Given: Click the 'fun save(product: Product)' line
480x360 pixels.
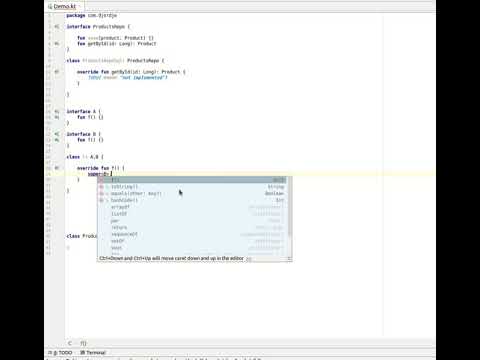Looking at the screenshot, I should [115, 38].
